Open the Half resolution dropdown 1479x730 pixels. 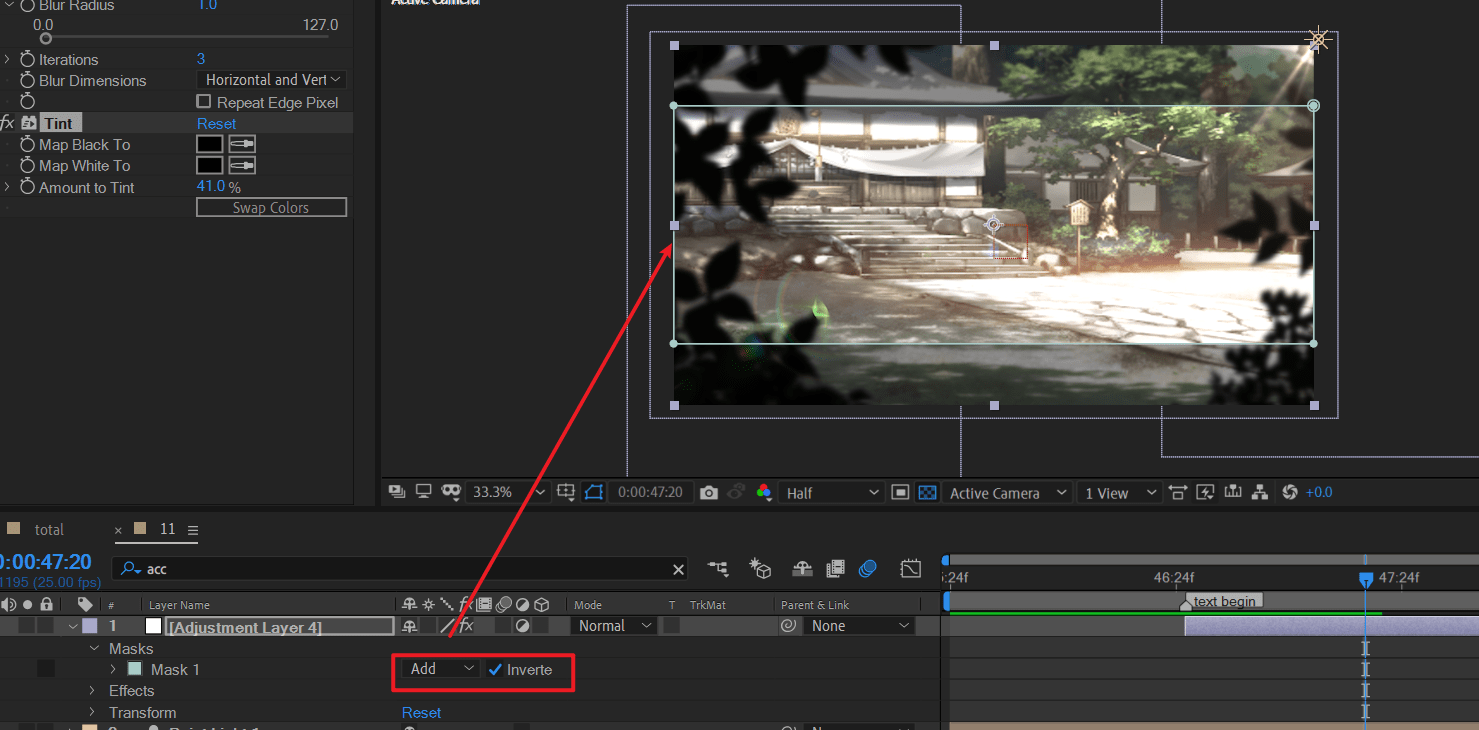point(832,493)
